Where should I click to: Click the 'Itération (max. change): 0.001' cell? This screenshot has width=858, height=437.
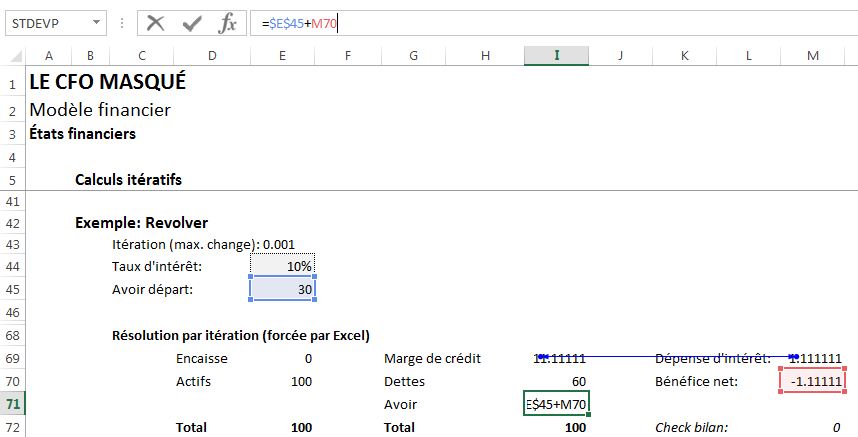click(204, 244)
